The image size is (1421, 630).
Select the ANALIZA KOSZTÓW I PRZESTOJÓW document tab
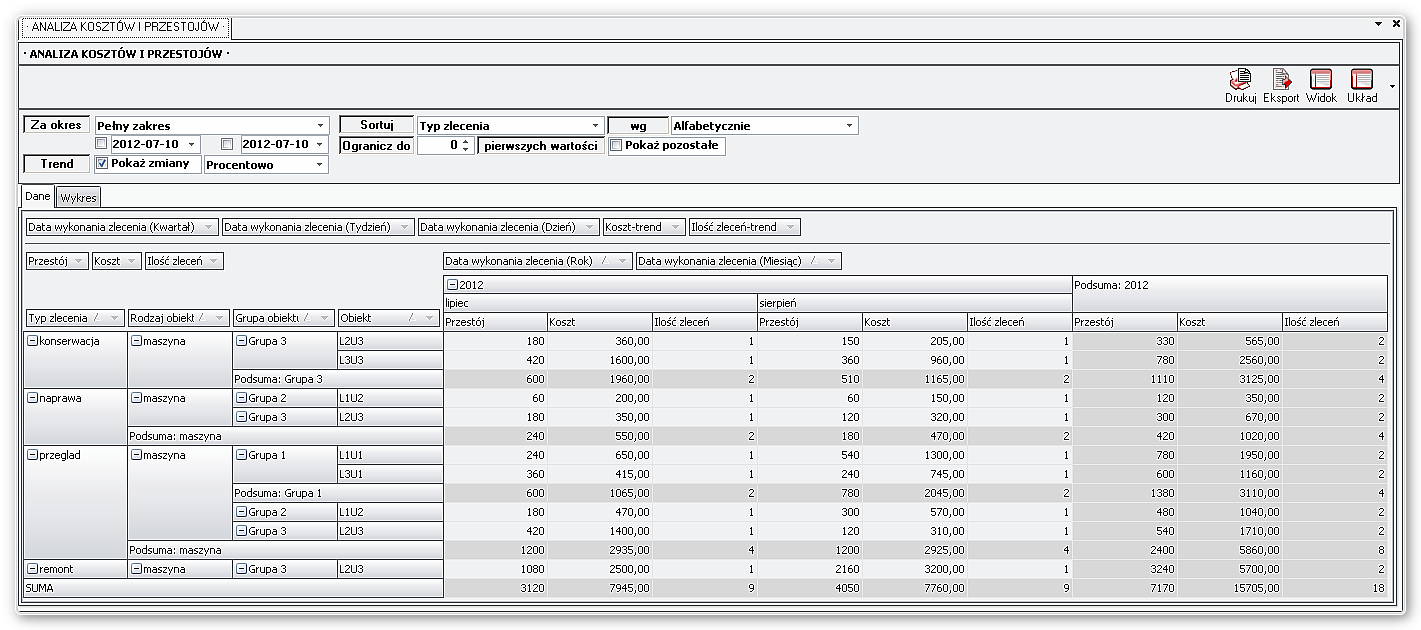click(125, 27)
